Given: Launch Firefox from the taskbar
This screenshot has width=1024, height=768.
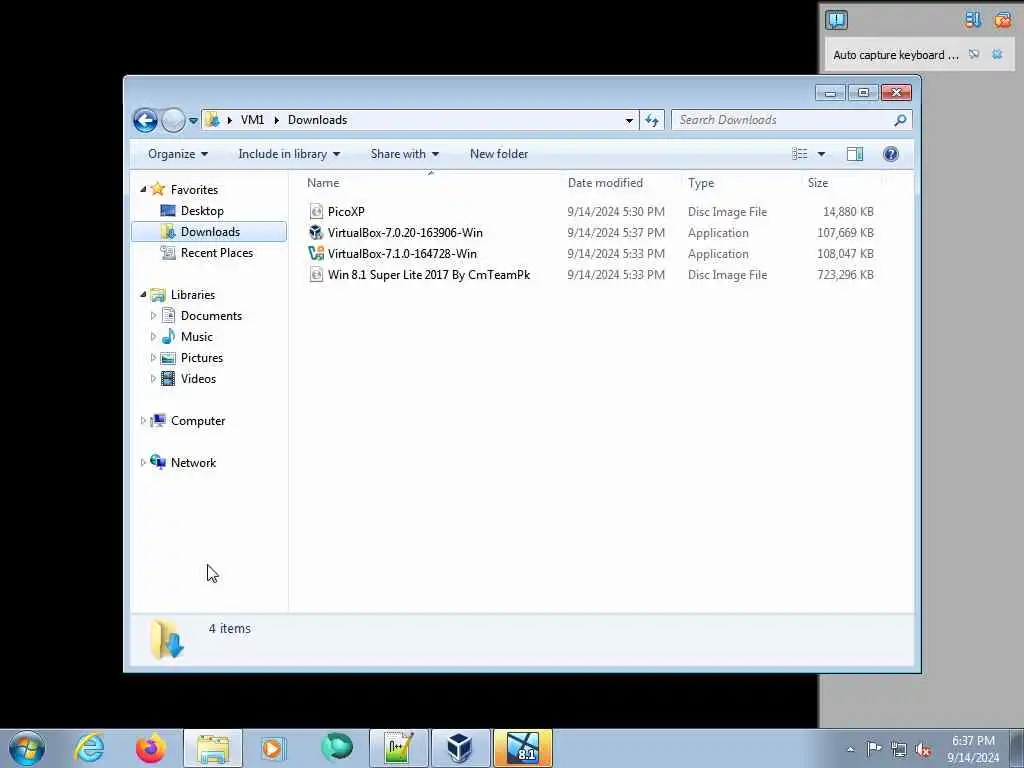Looking at the screenshot, I should 151,748.
